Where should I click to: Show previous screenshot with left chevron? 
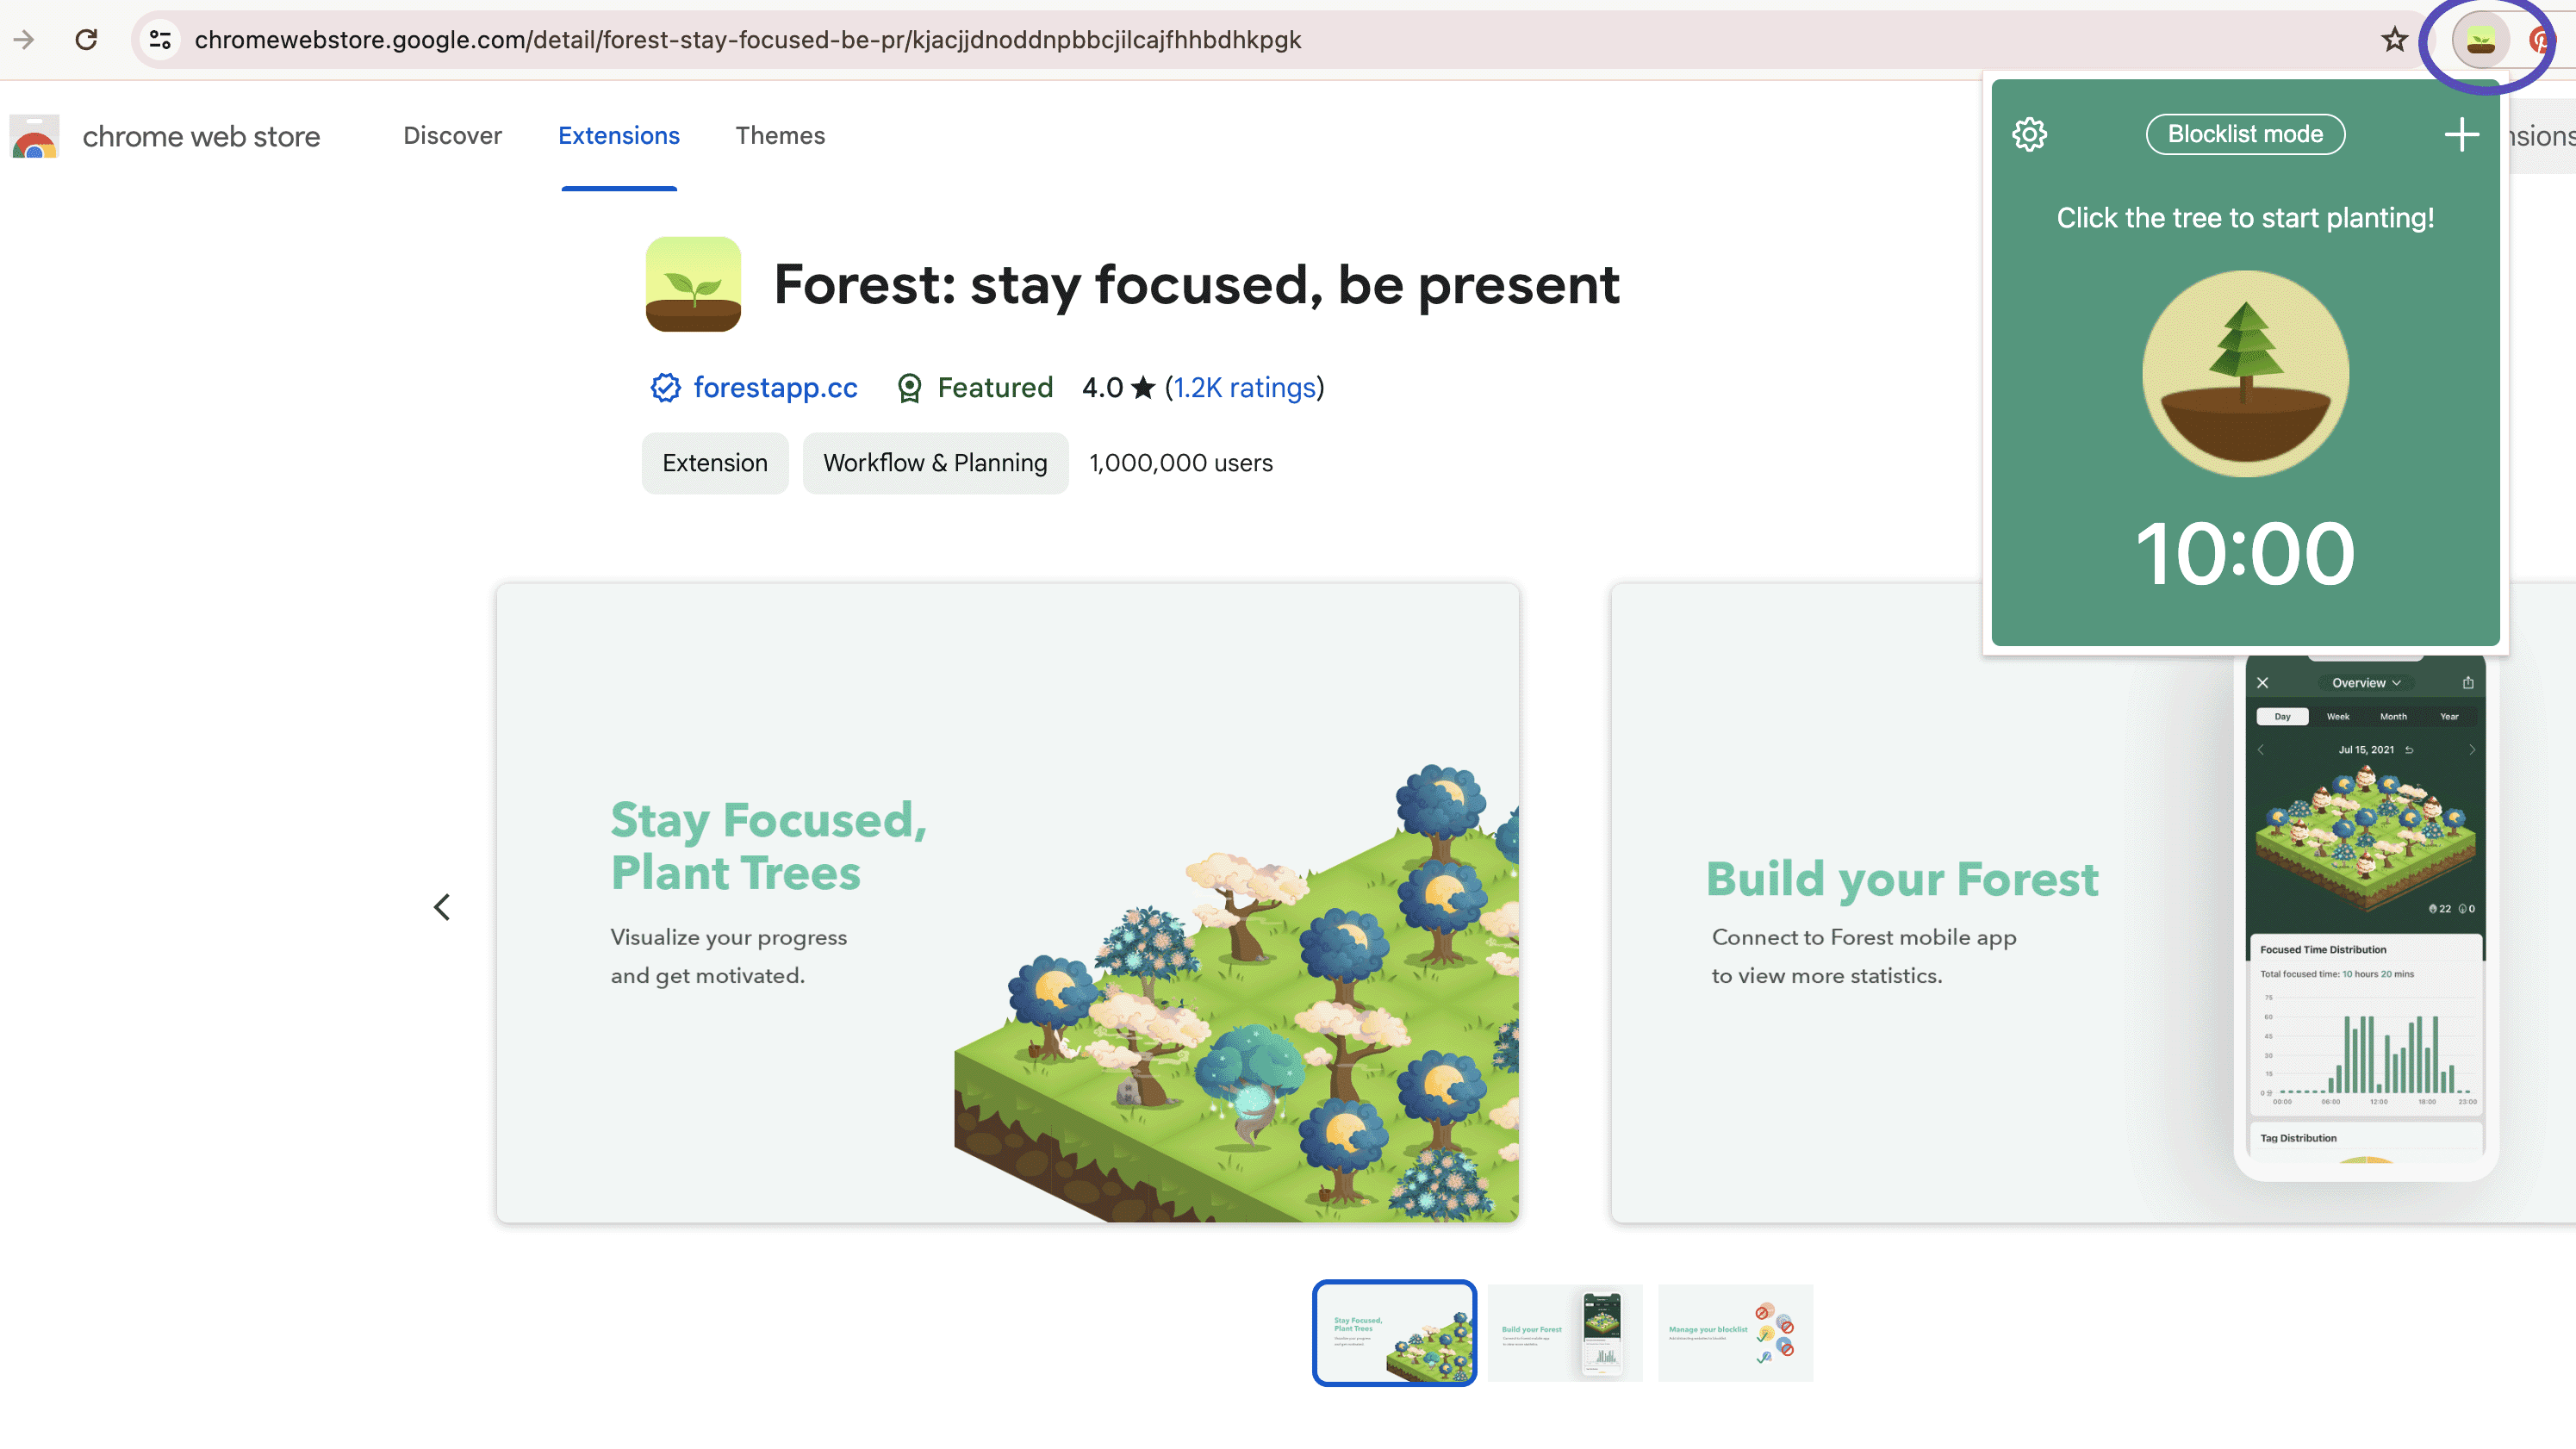(x=442, y=906)
